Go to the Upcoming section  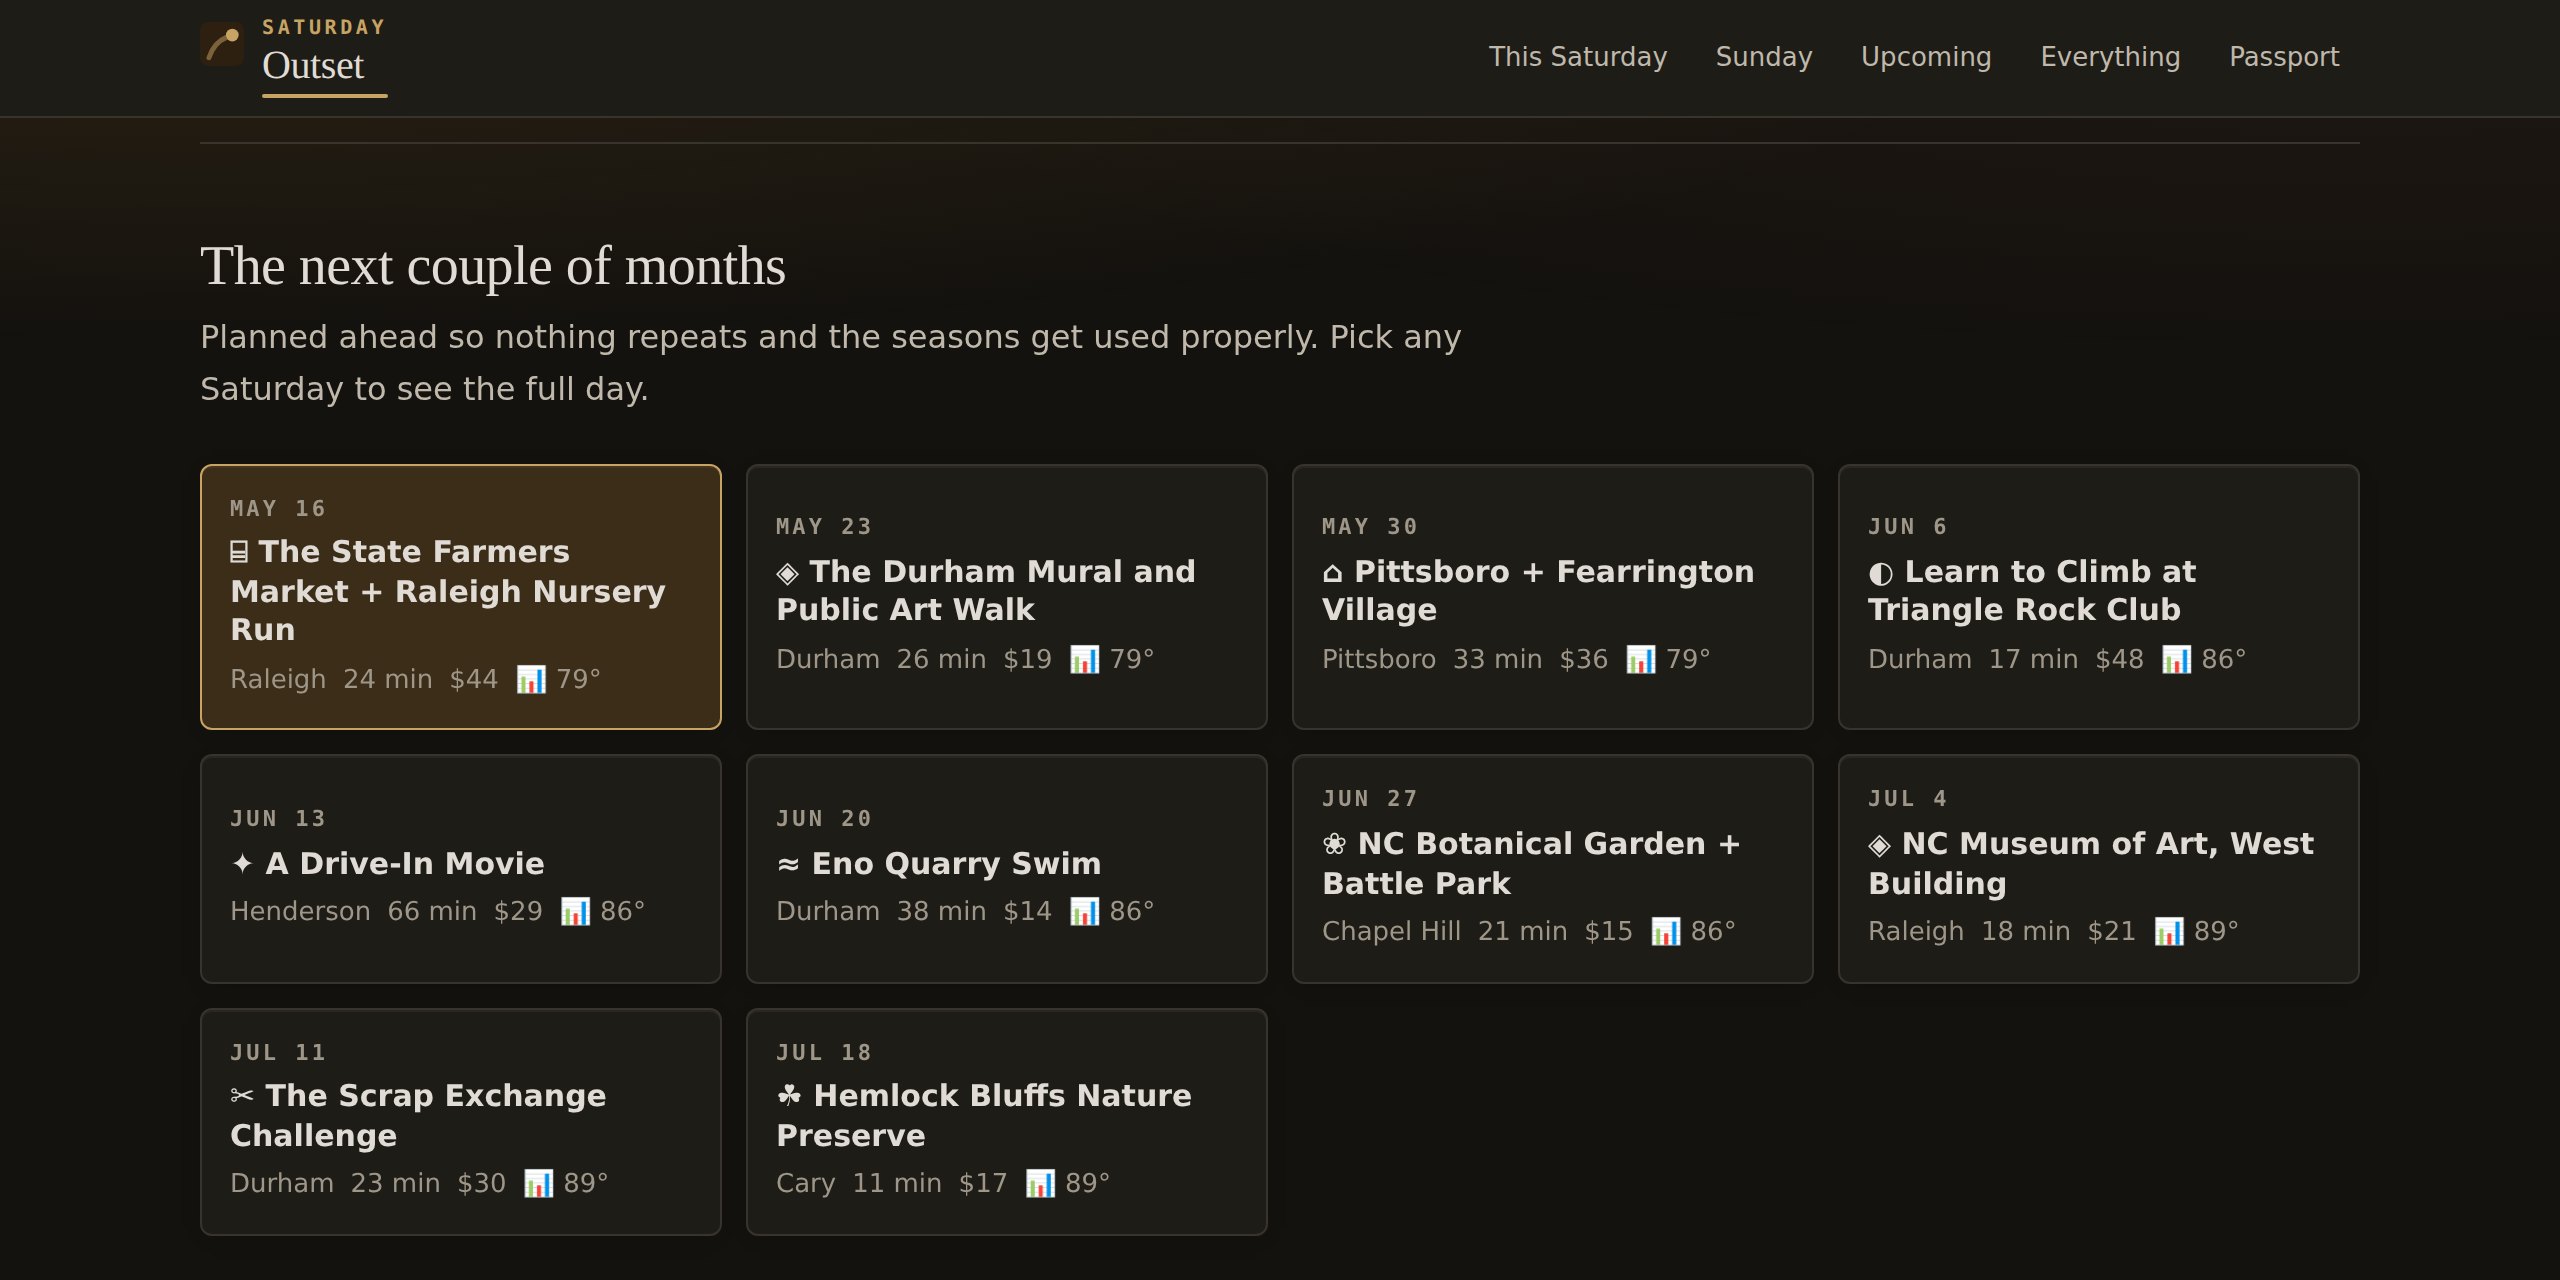[1926, 57]
